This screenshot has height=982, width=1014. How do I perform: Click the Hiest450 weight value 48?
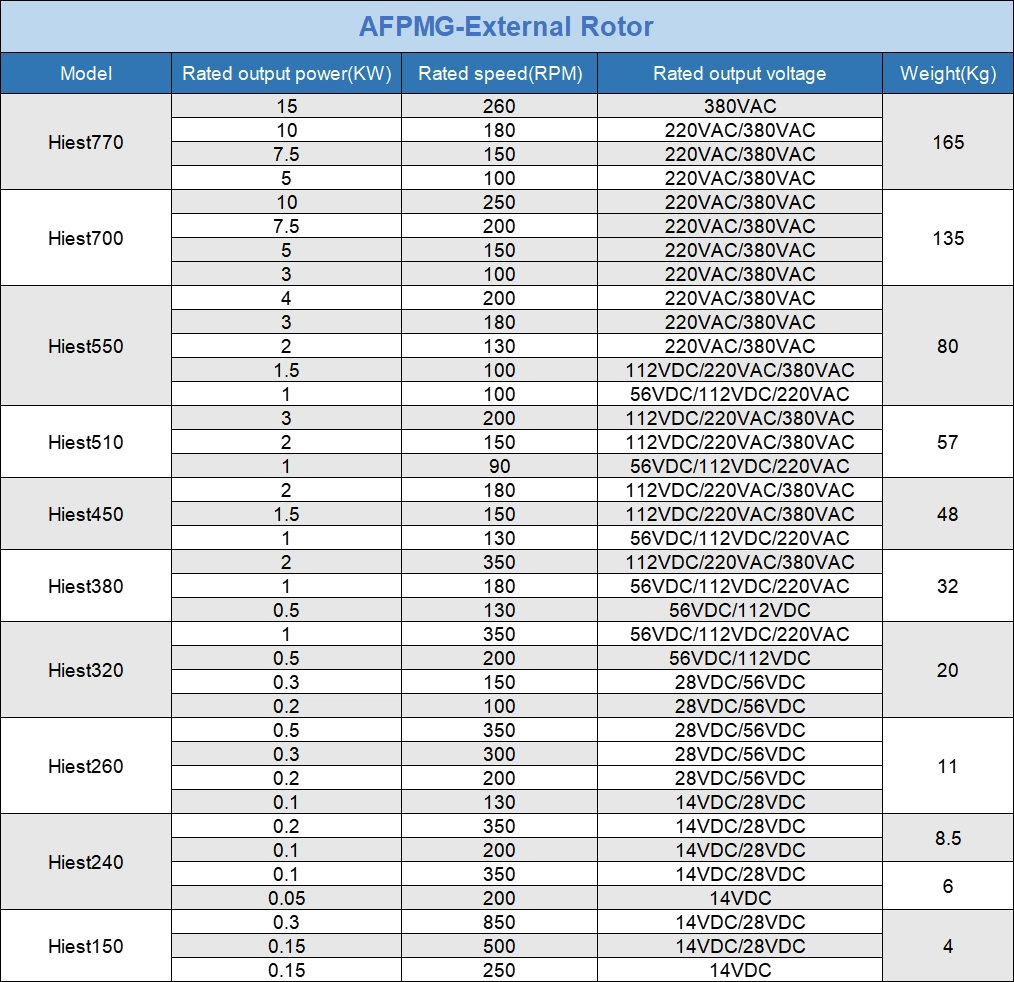coord(946,513)
